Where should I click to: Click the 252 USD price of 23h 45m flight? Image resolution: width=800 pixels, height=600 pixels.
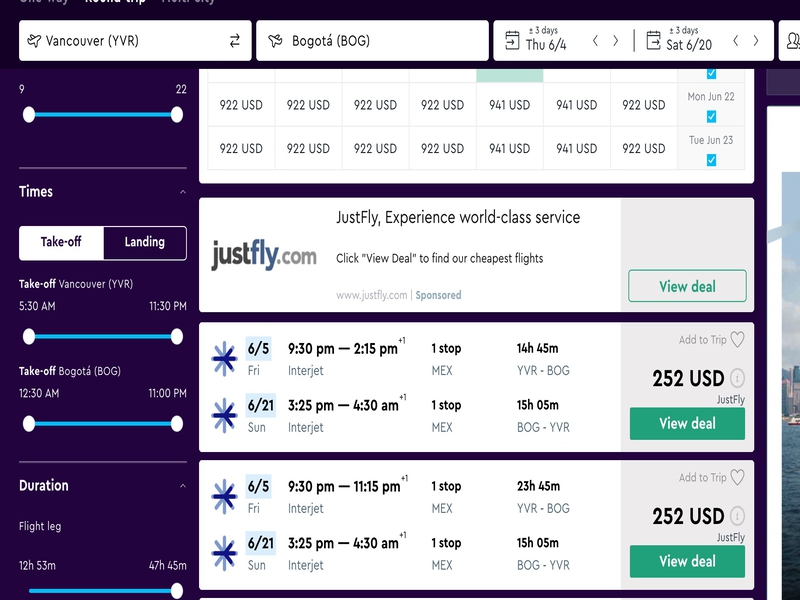point(688,516)
